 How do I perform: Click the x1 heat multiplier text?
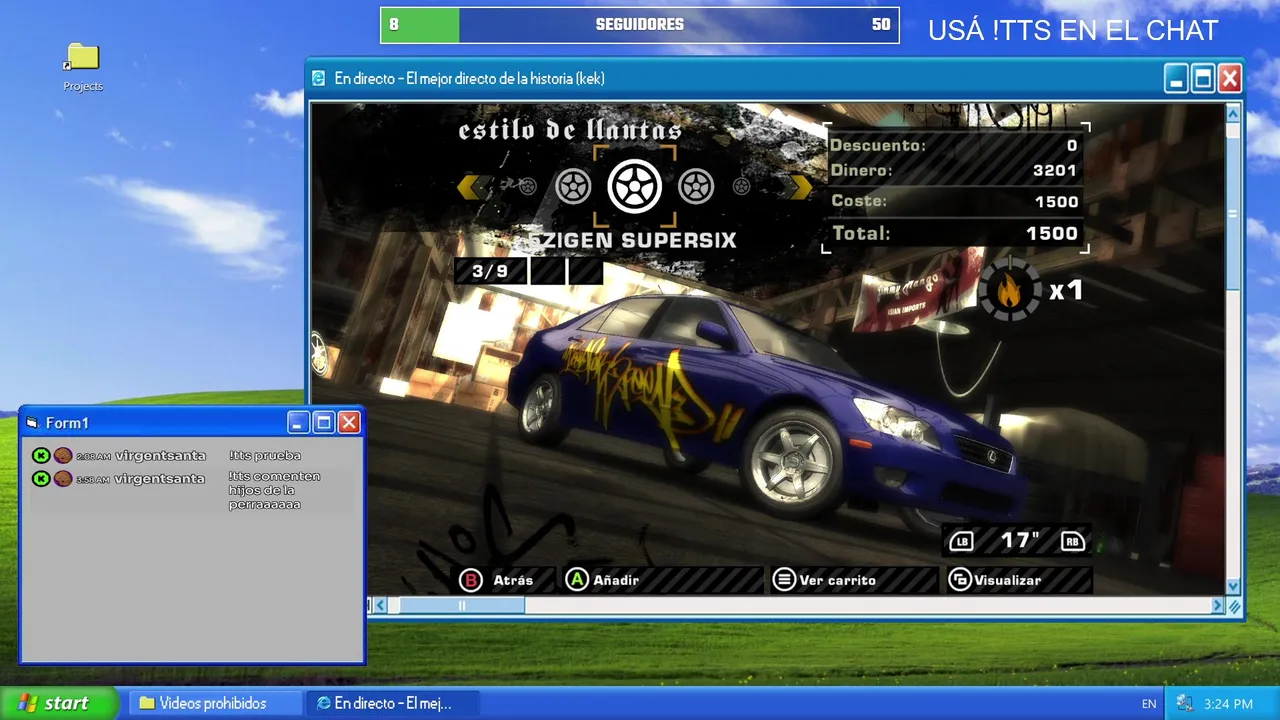(x=1066, y=291)
